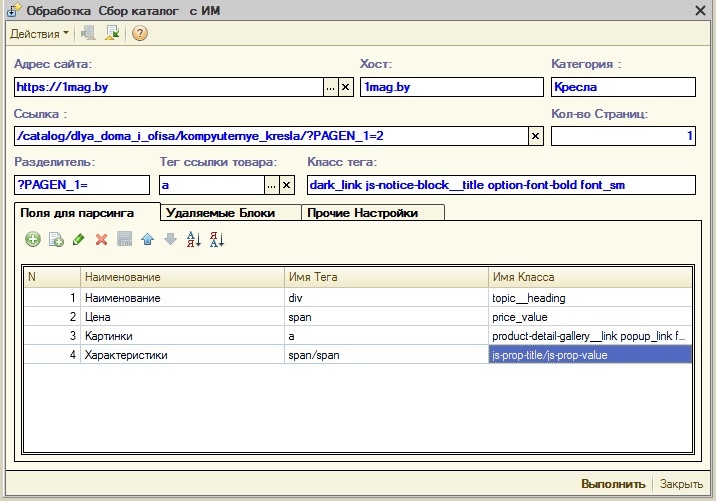The image size is (716, 501).
Task: Open selection with Тег ссылки товара ellipsis button
Action: coord(272,185)
